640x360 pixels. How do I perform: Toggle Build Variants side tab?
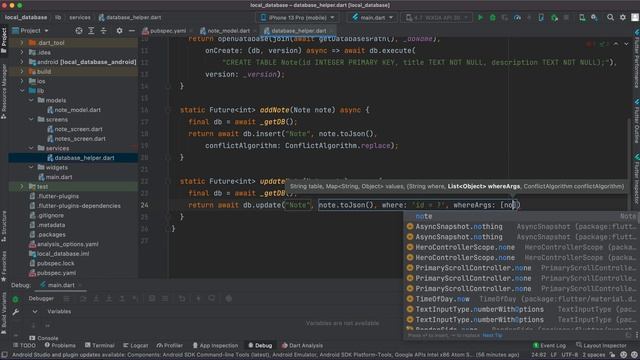tap(4, 313)
